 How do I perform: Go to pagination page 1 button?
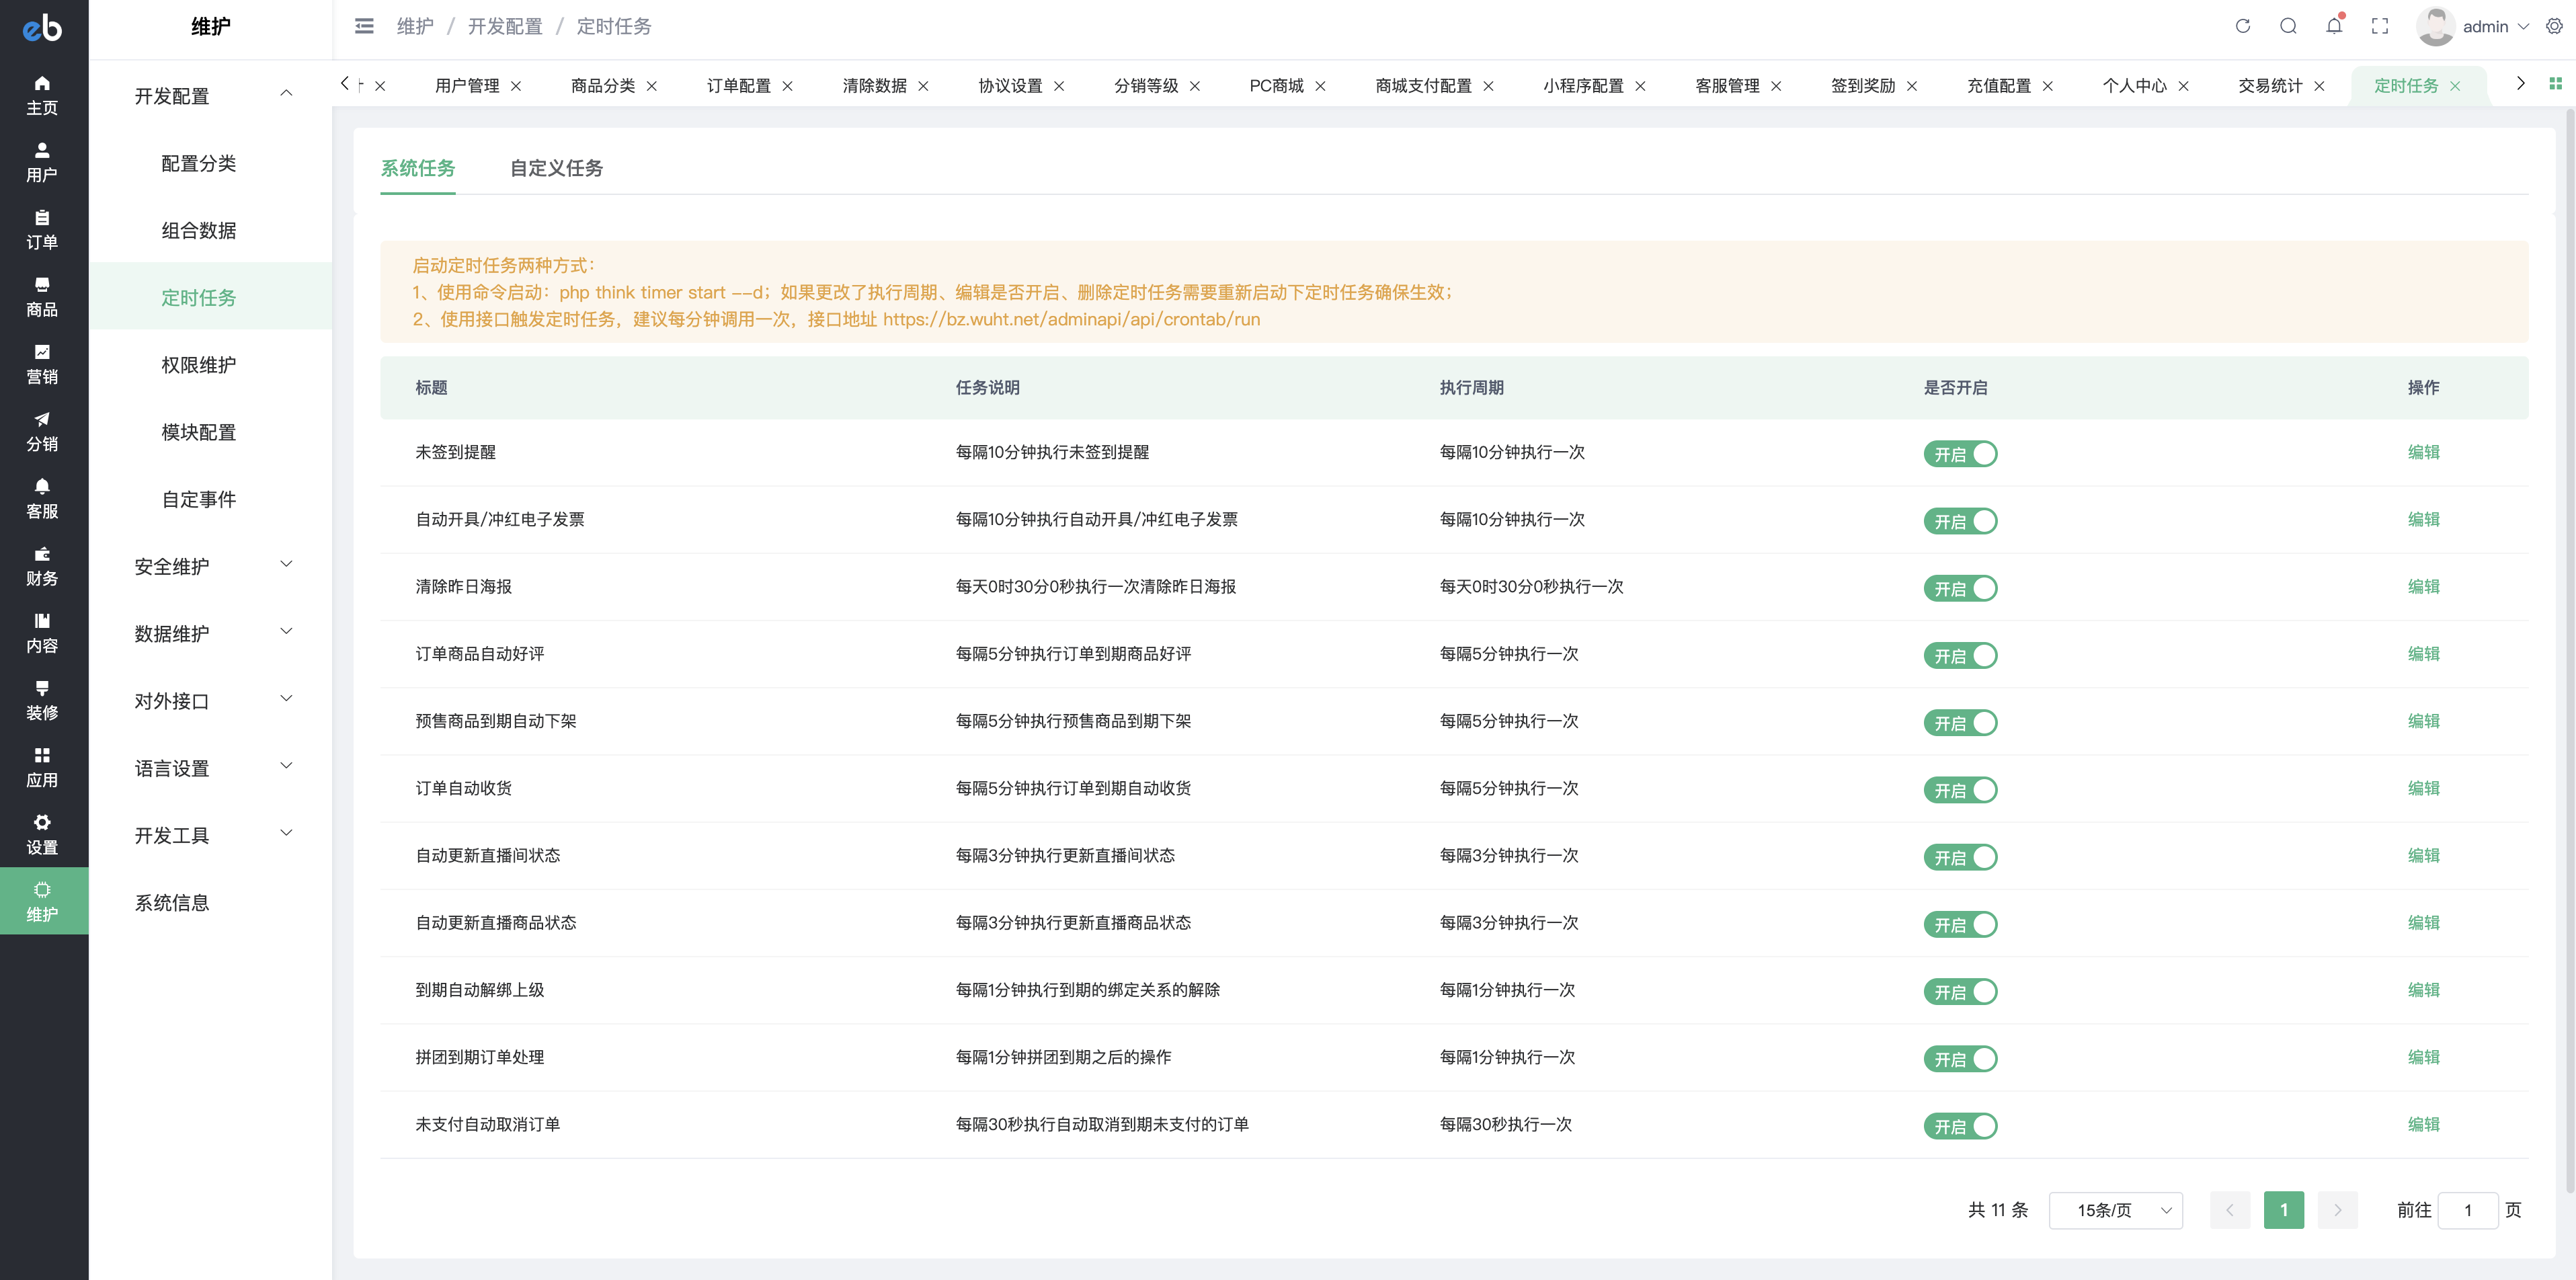click(2283, 1210)
